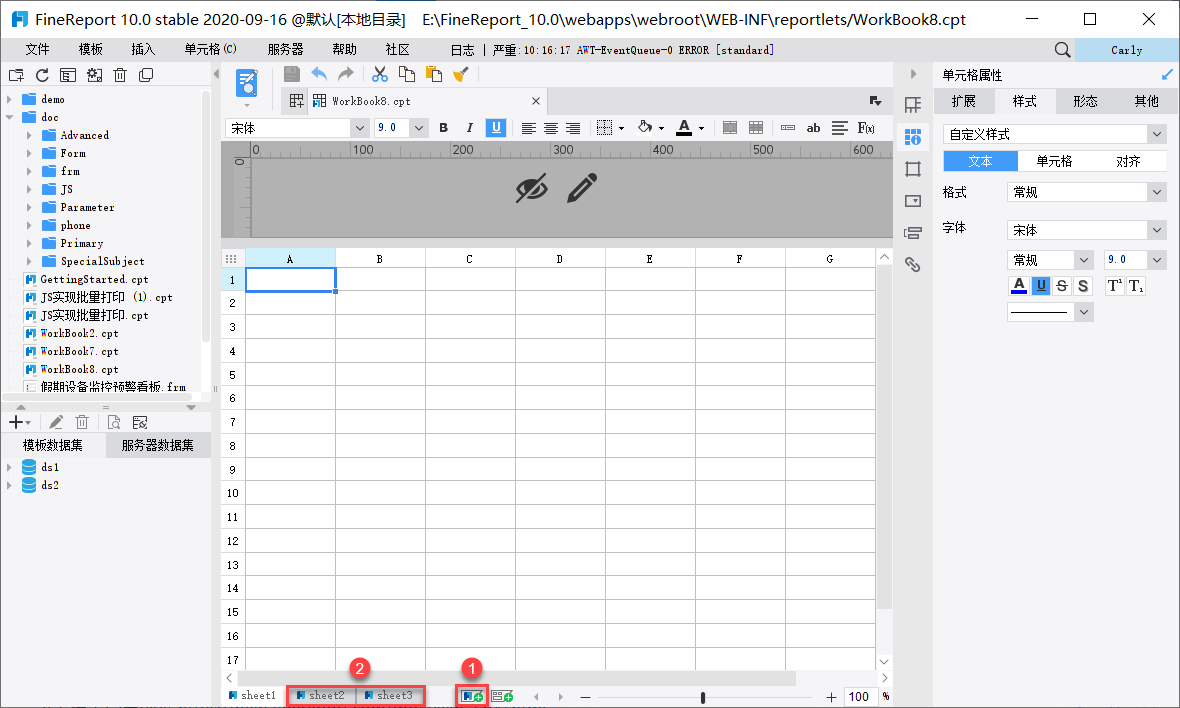Switch to 服务器数据集 tab

pyautogui.click(x=158, y=445)
